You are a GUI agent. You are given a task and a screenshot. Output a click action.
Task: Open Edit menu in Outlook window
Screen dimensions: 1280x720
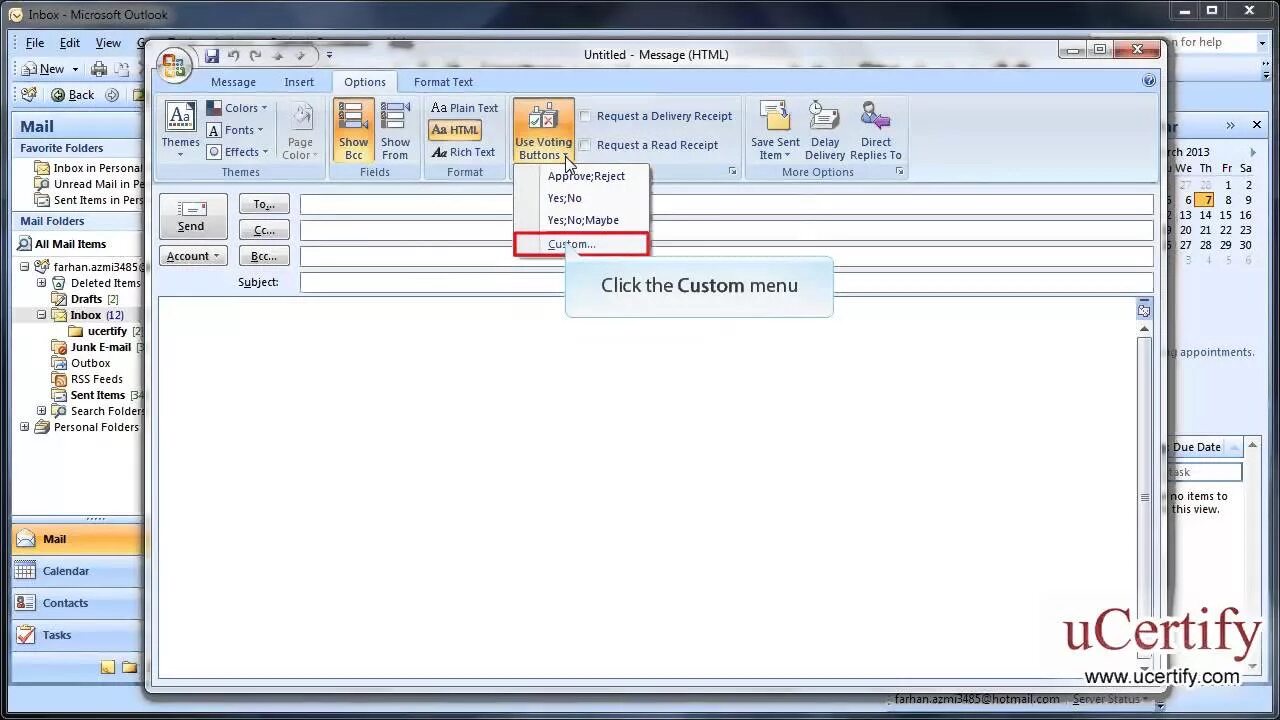(x=70, y=43)
